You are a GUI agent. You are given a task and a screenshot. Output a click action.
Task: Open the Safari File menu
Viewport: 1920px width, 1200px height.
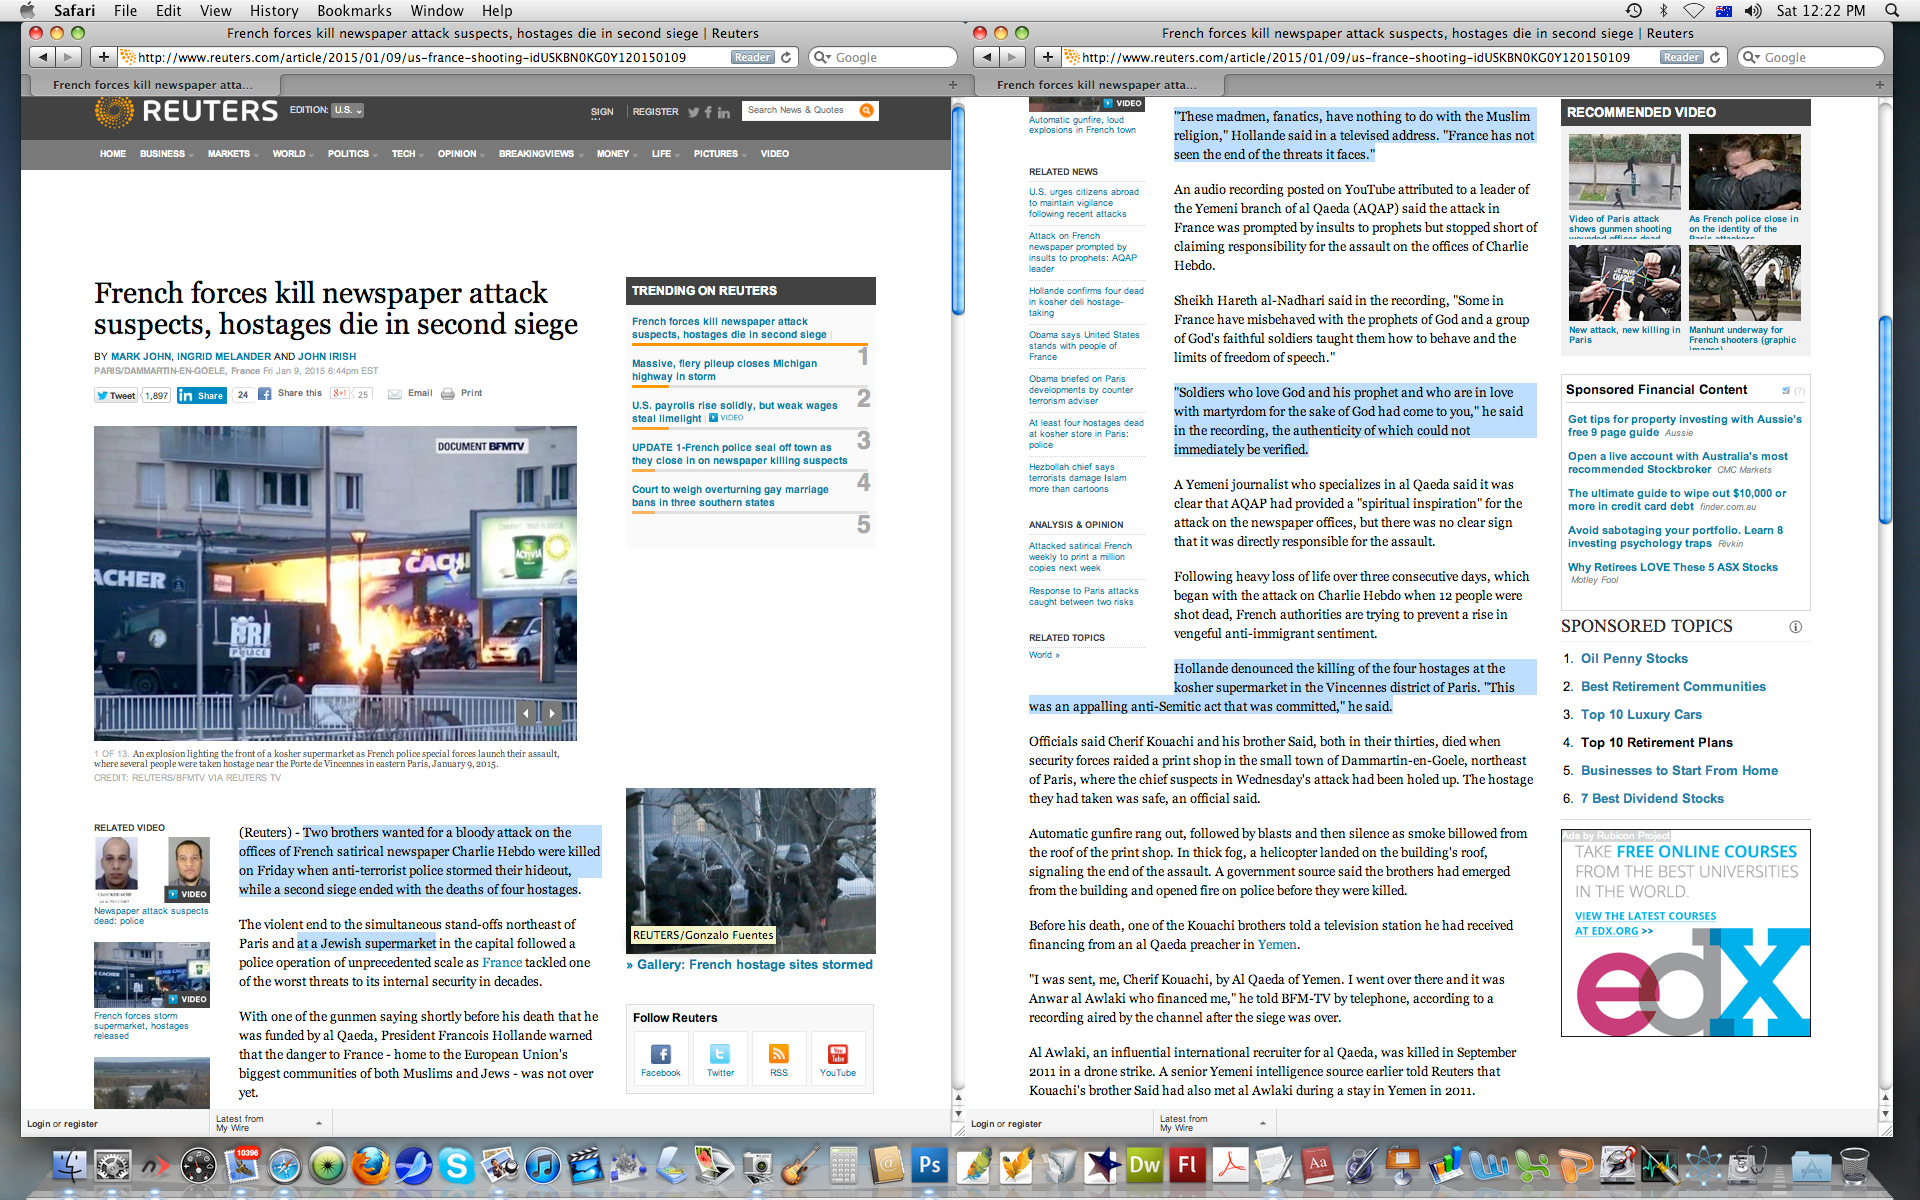(x=125, y=10)
